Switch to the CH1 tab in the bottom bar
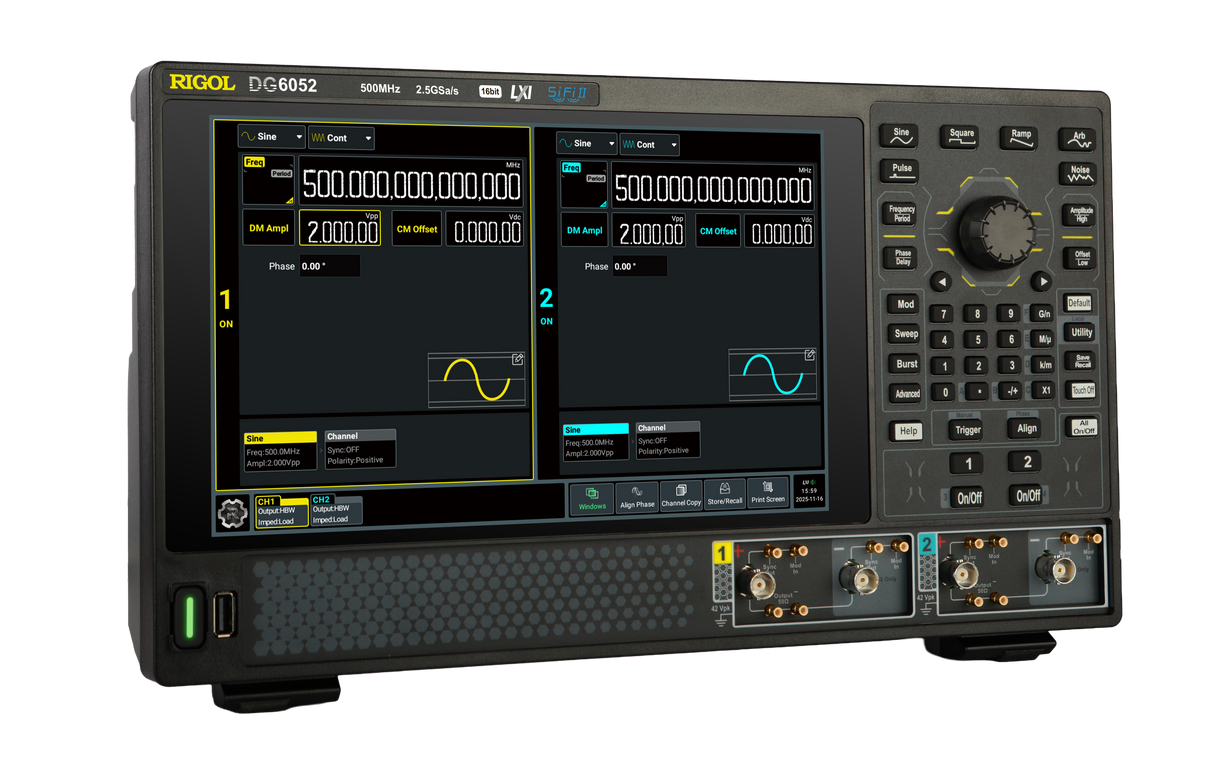The image size is (1214, 777). point(281,511)
